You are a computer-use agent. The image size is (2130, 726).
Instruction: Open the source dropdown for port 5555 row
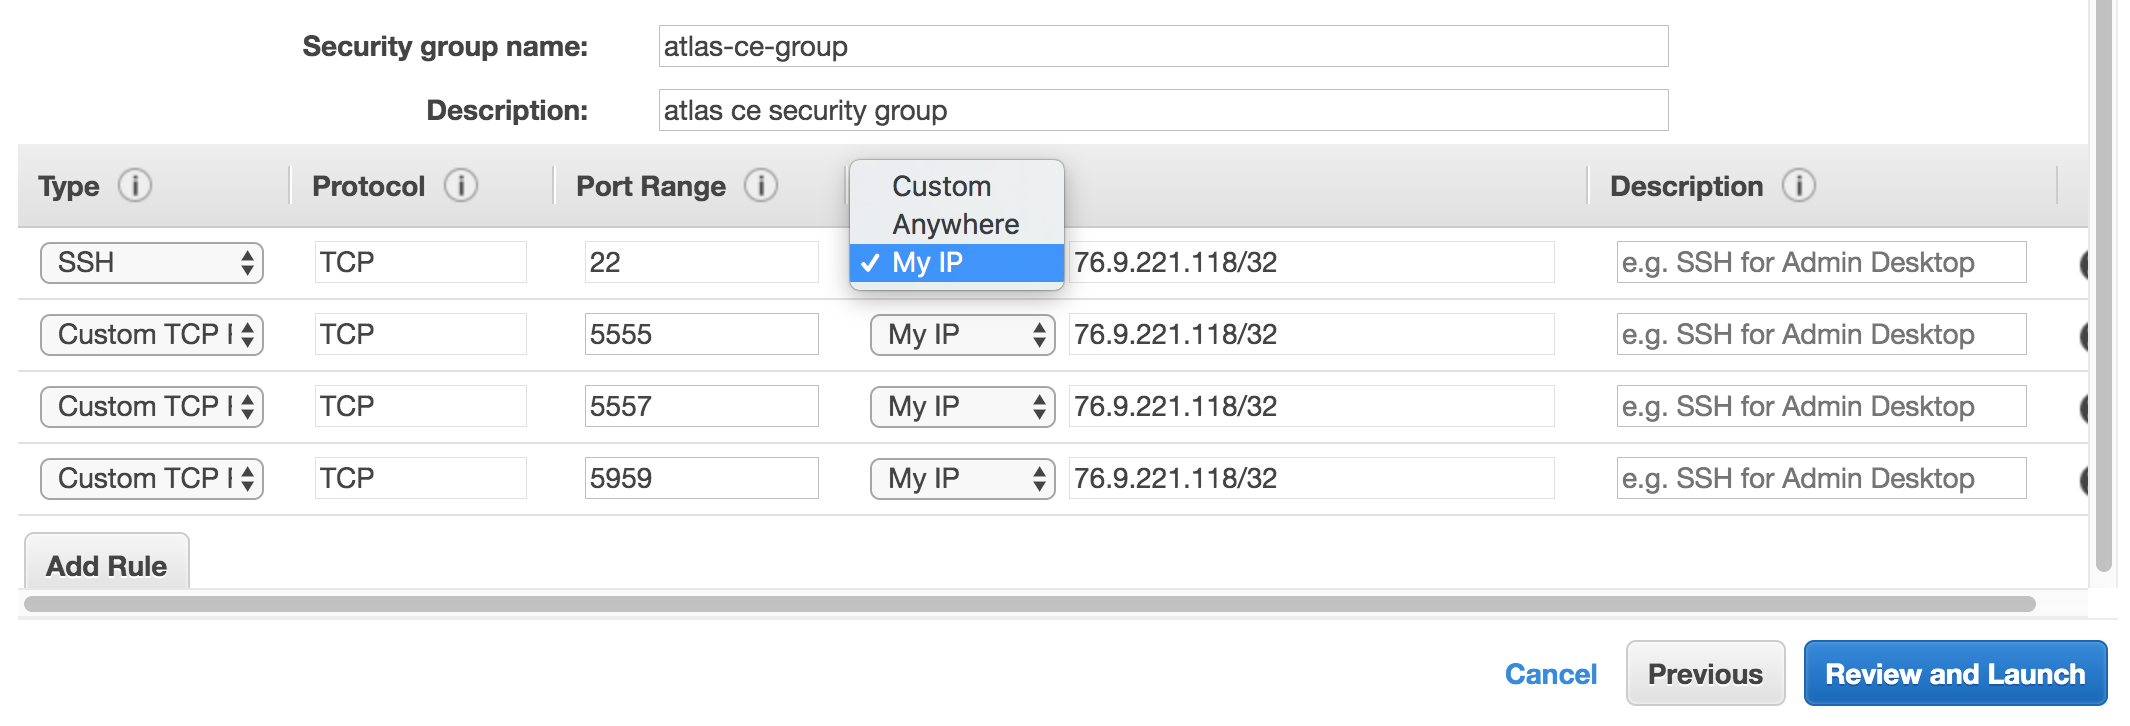[x=962, y=335]
